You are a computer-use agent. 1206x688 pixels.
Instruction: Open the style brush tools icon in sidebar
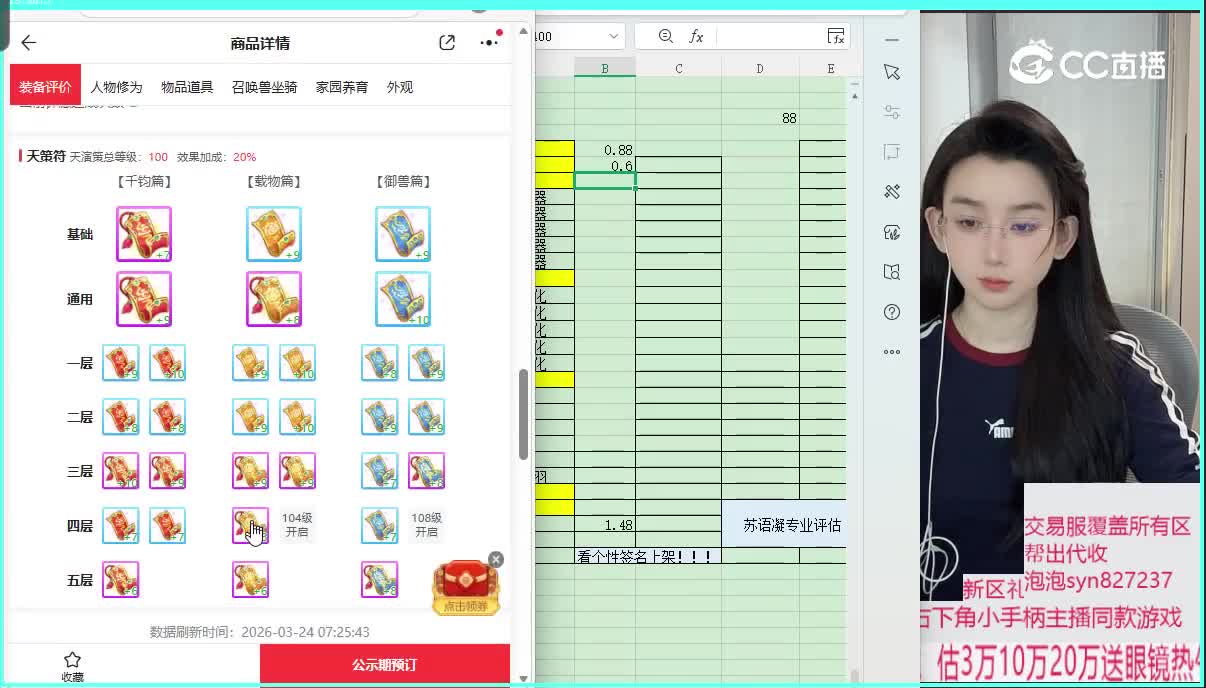click(892, 192)
